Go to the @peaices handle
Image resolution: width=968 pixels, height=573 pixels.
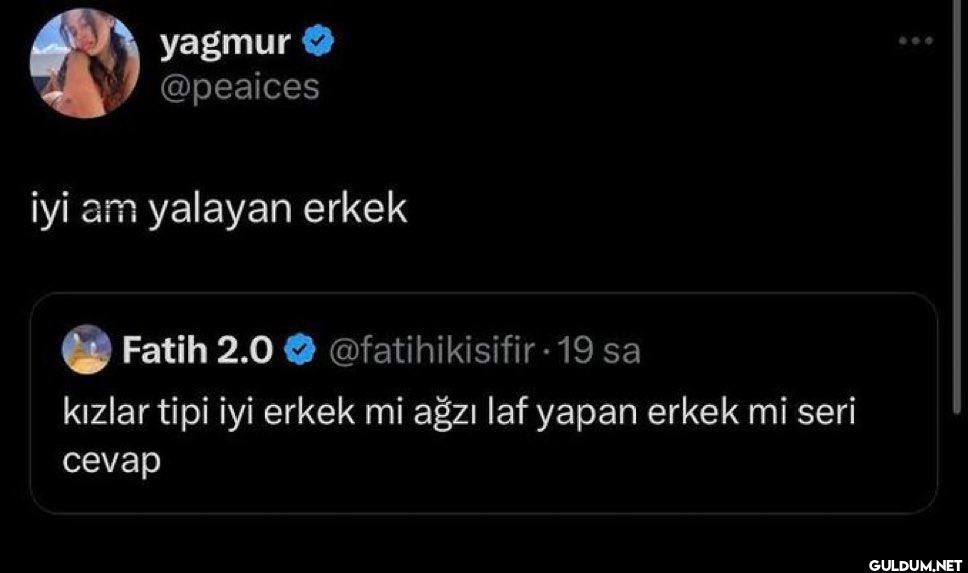click(239, 87)
